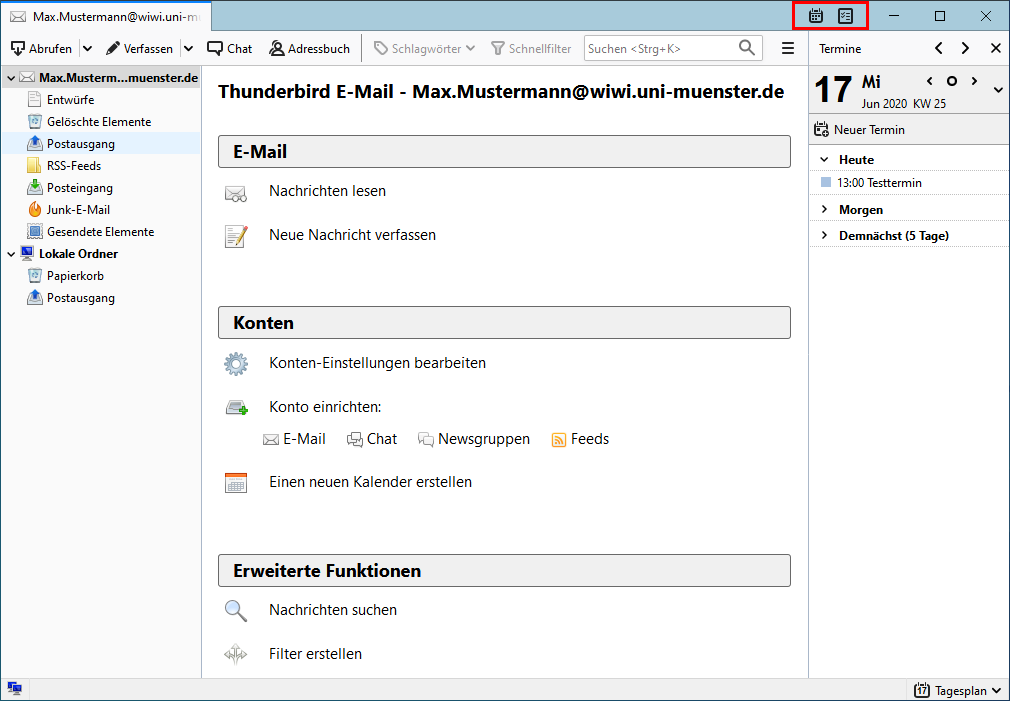The image size is (1010, 701).
Task: Click the online status icon in status bar
Action: (x=14, y=689)
